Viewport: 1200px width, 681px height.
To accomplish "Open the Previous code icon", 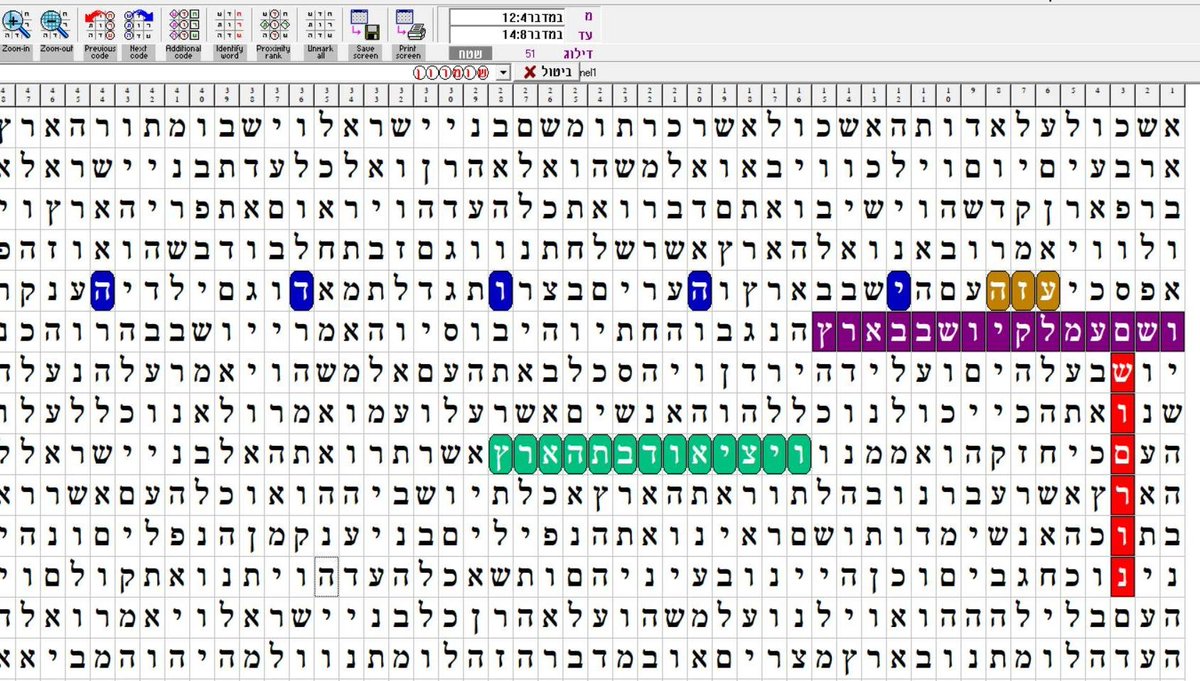I will [100, 30].
